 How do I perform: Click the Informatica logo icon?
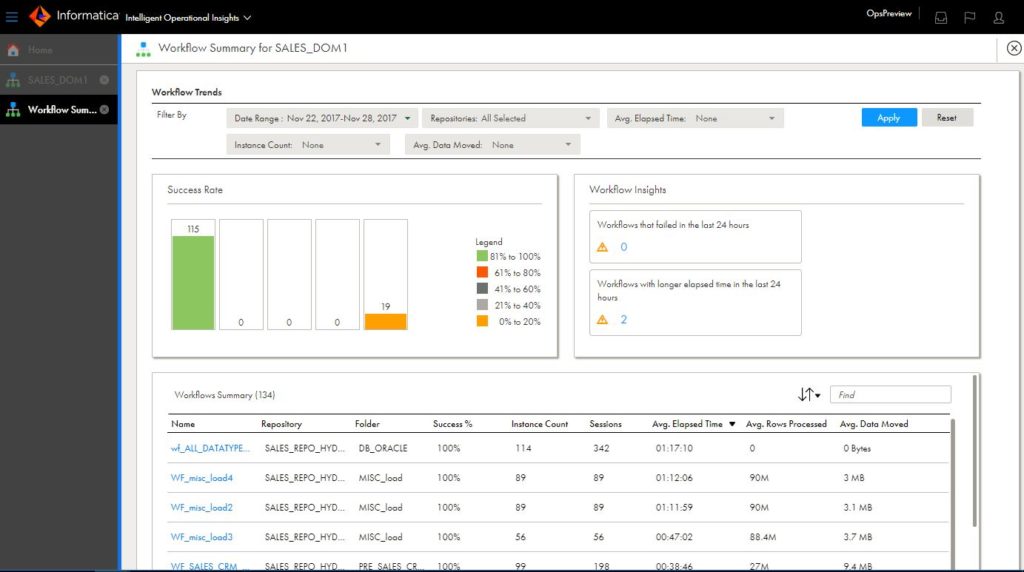click(x=39, y=16)
